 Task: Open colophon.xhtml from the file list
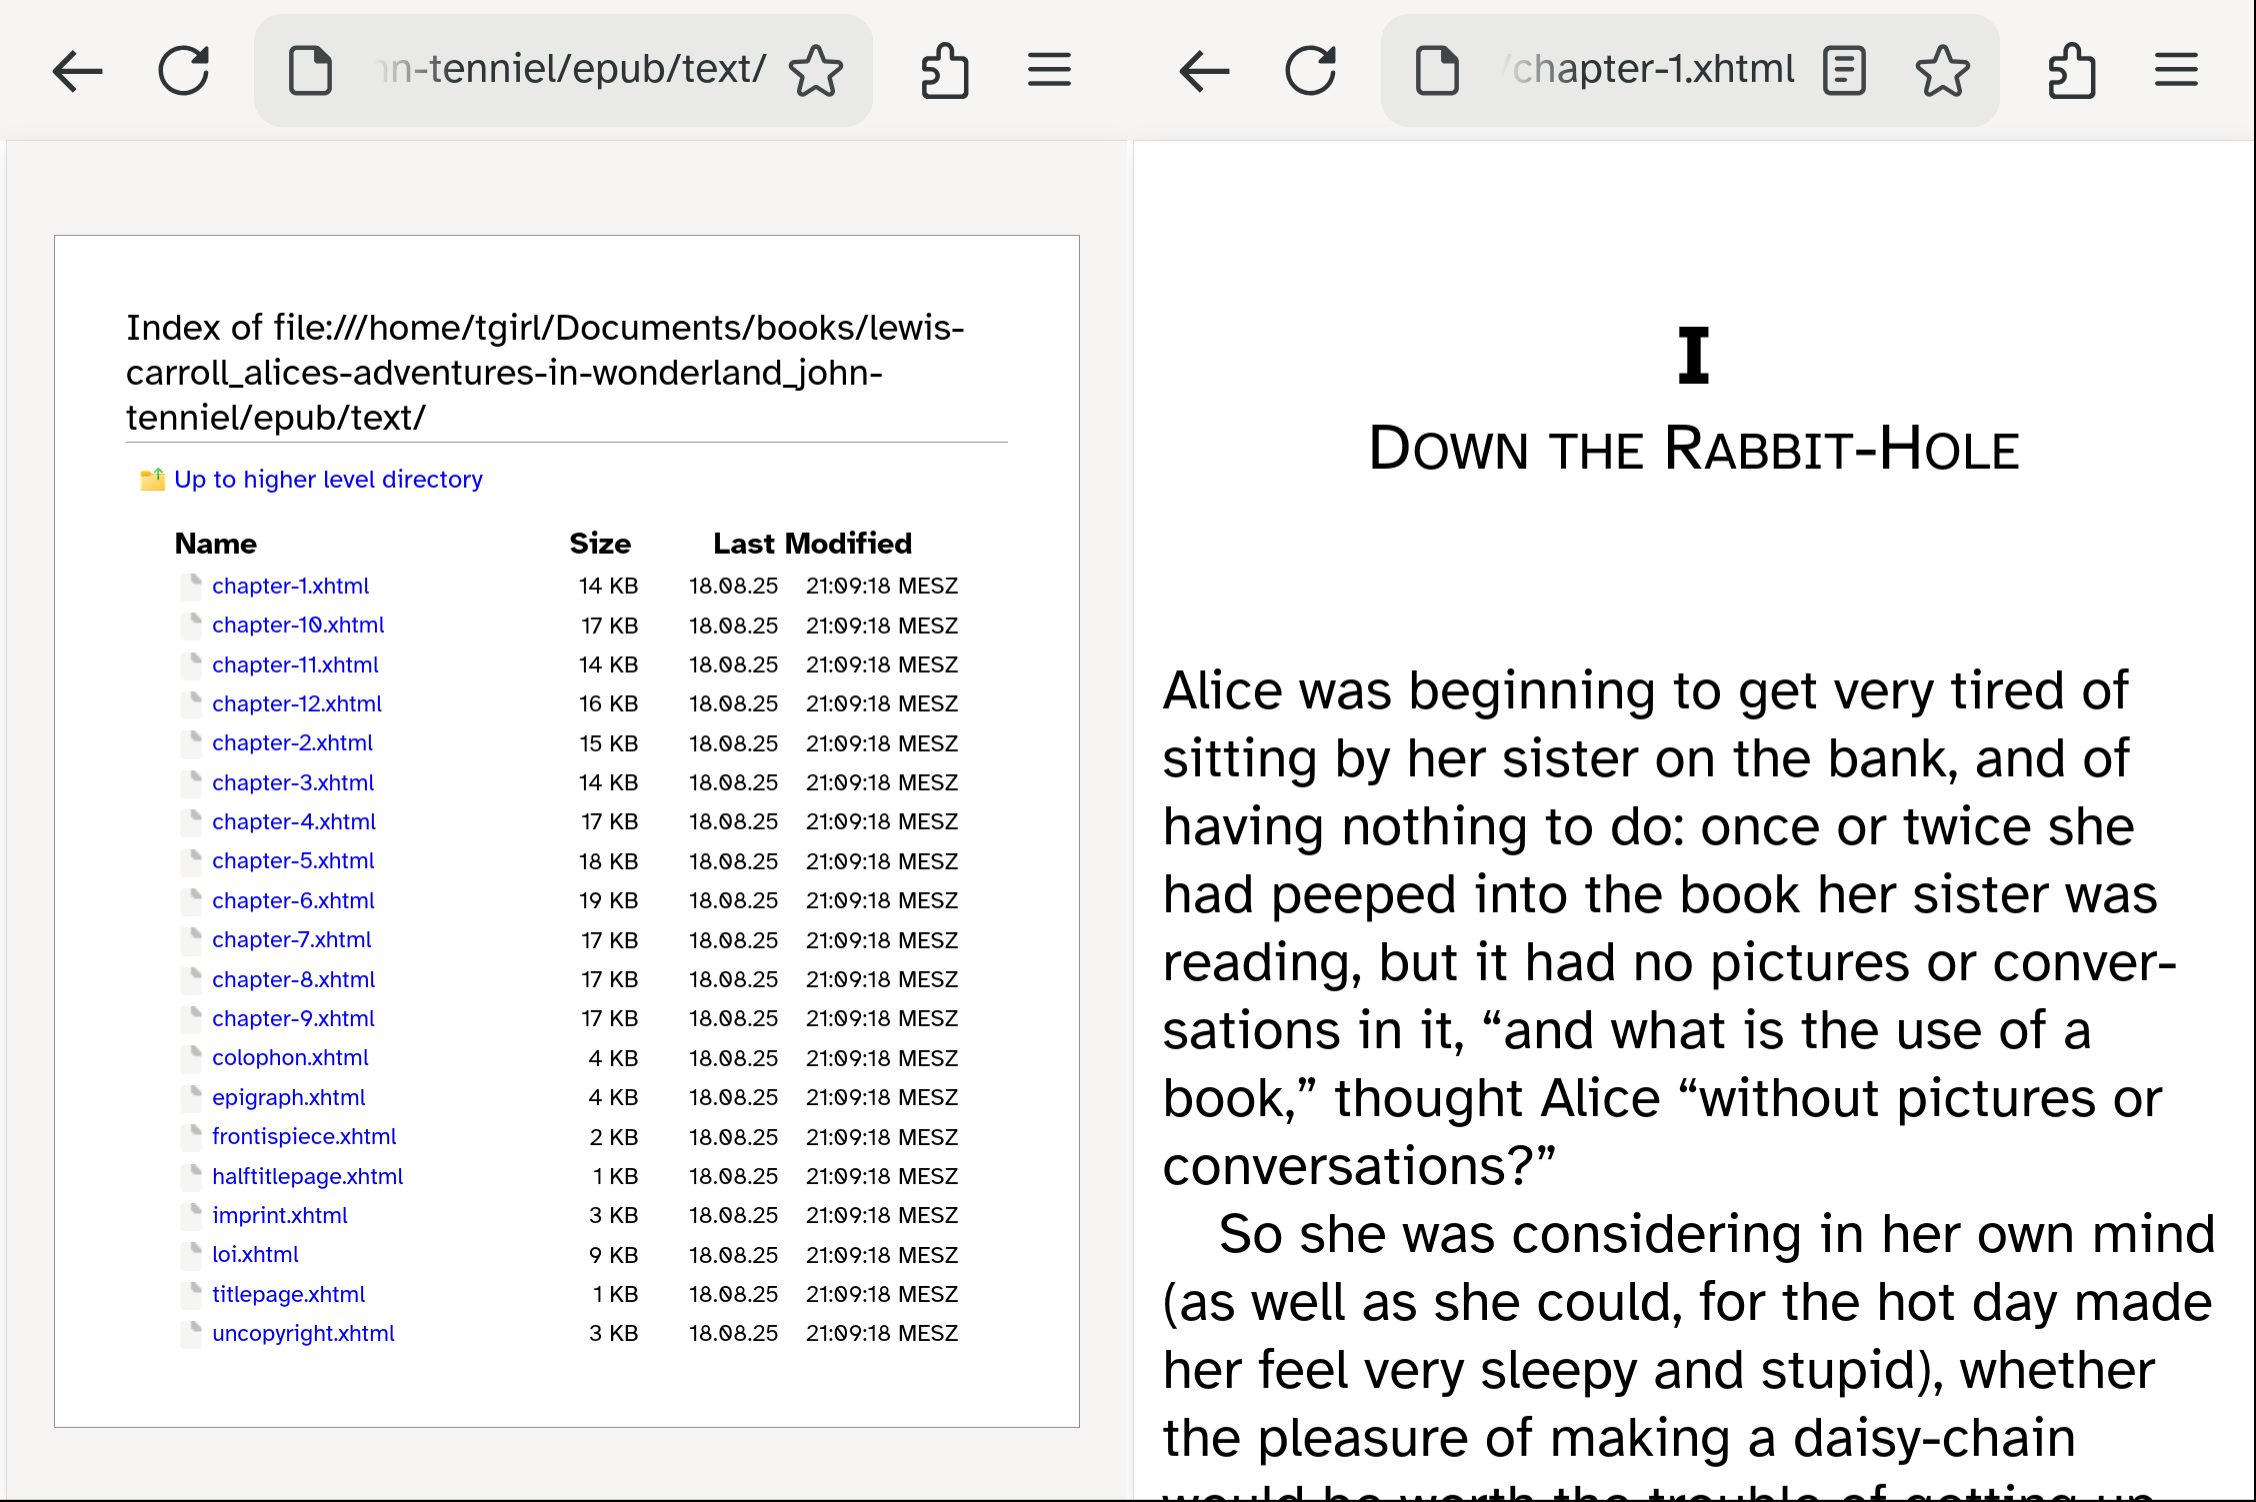[x=290, y=1057]
